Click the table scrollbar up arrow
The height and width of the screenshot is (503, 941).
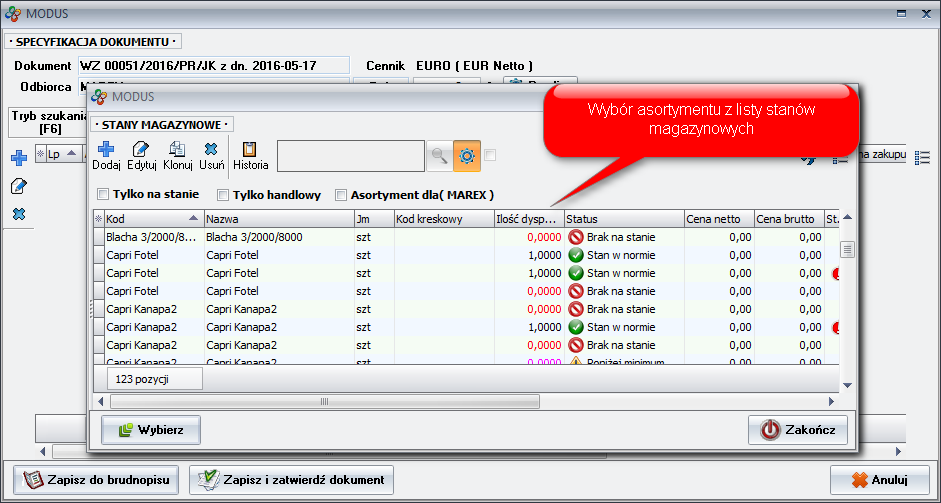847,217
